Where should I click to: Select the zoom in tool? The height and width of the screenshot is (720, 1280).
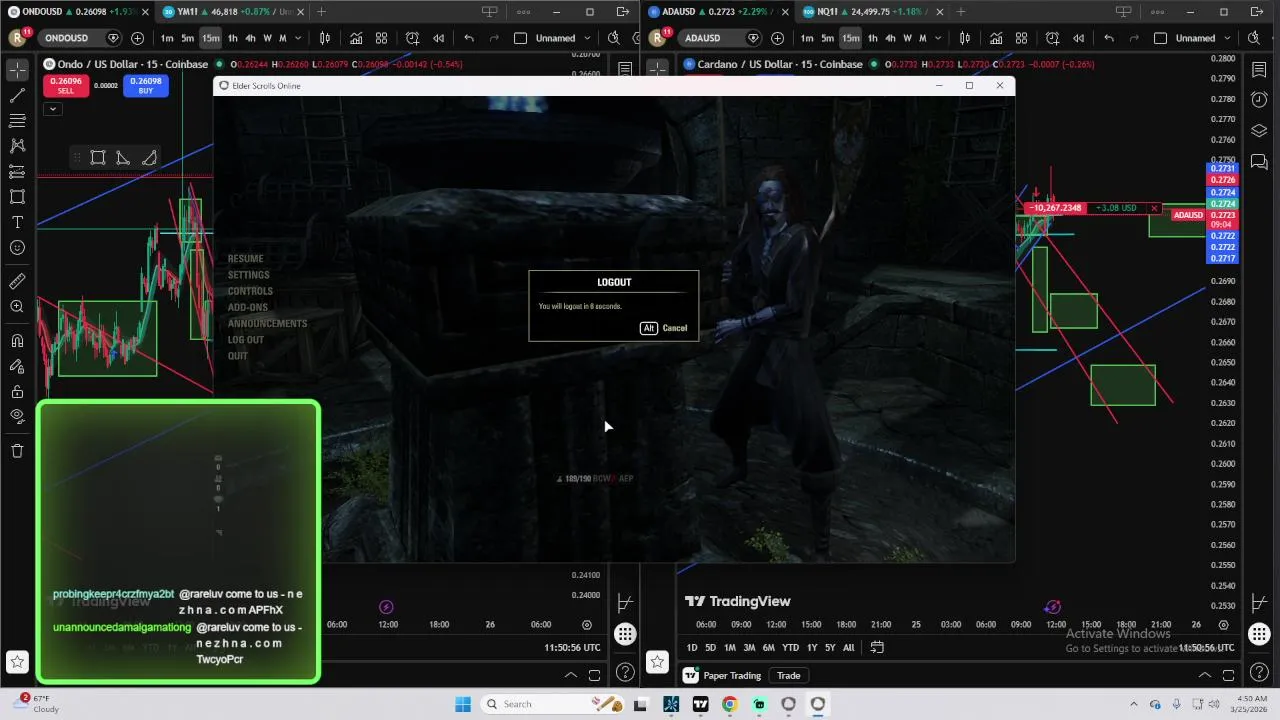[17, 307]
